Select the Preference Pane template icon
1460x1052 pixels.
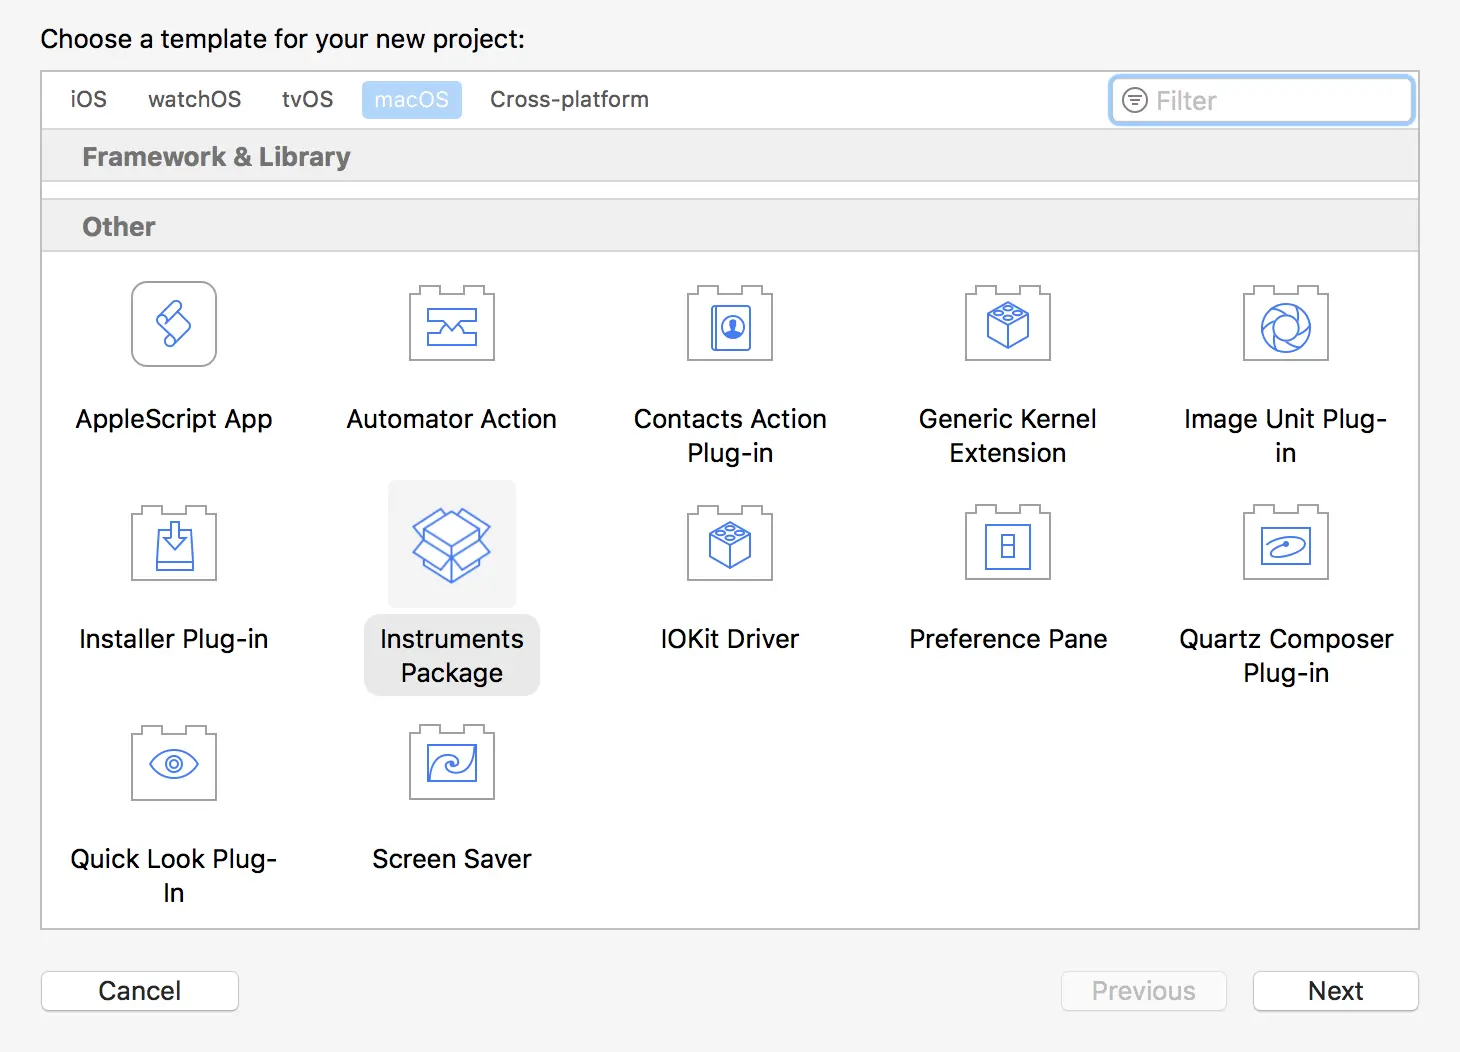click(1008, 544)
